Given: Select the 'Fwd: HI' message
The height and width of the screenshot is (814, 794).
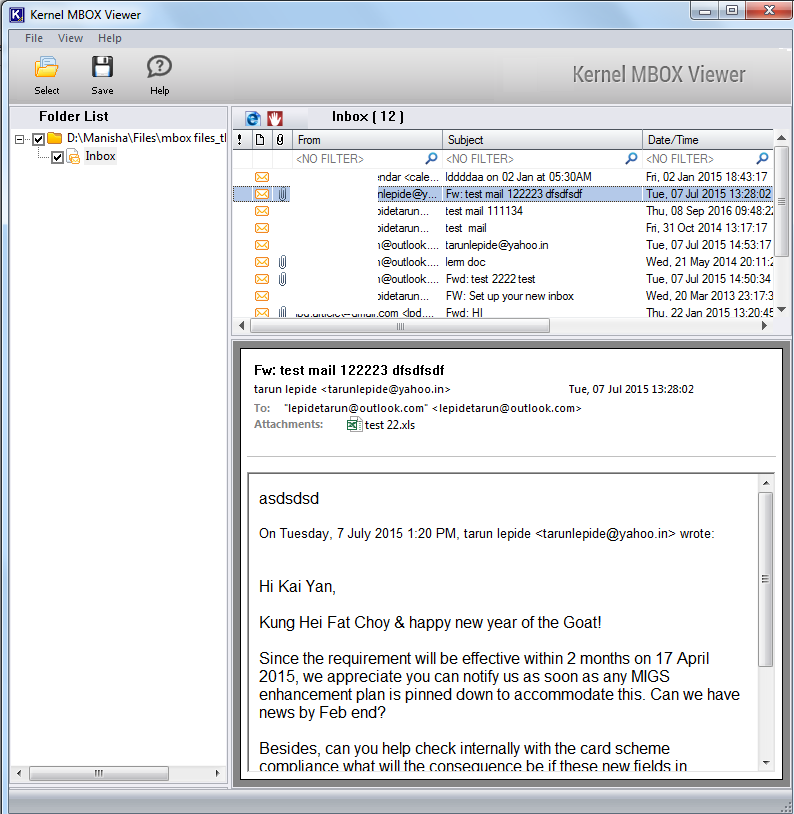Looking at the screenshot, I should [503, 312].
